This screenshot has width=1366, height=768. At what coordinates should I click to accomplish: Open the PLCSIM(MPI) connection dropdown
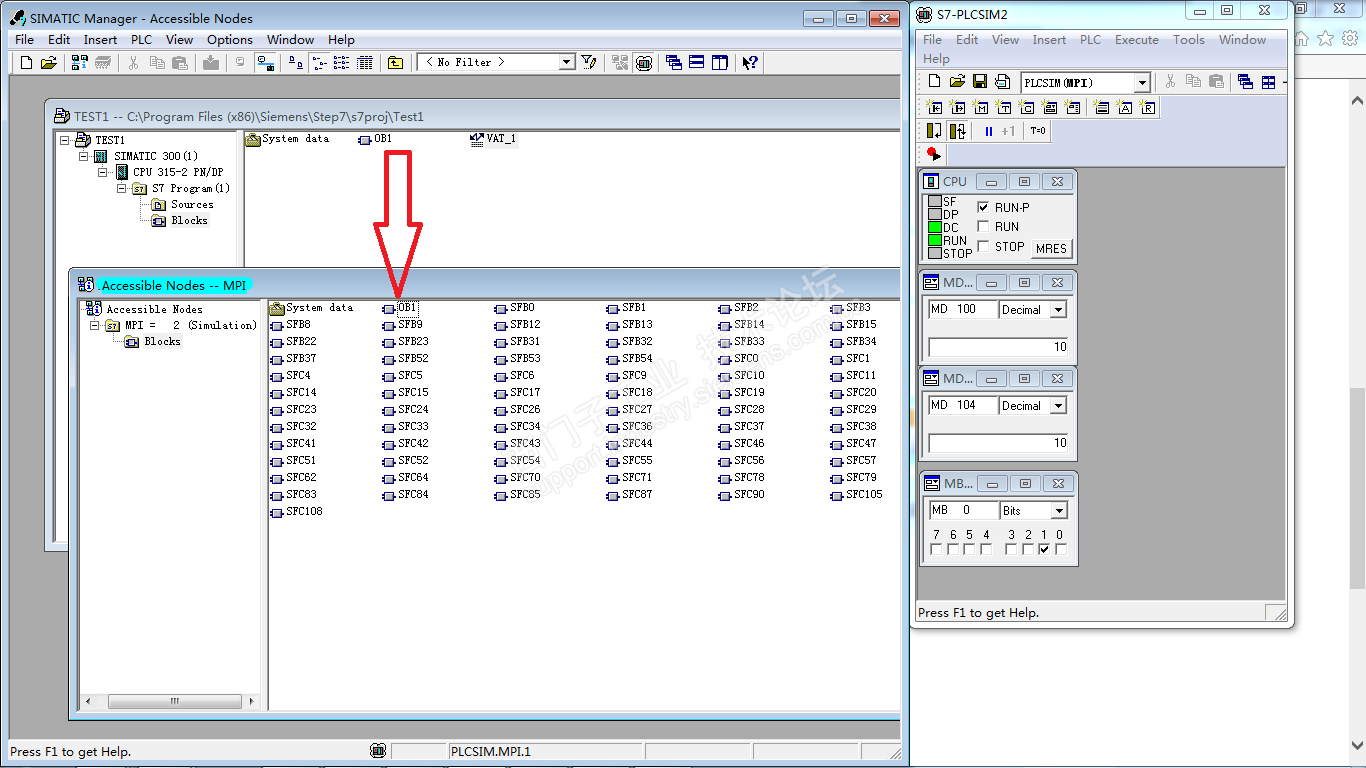(x=1142, y=83)
